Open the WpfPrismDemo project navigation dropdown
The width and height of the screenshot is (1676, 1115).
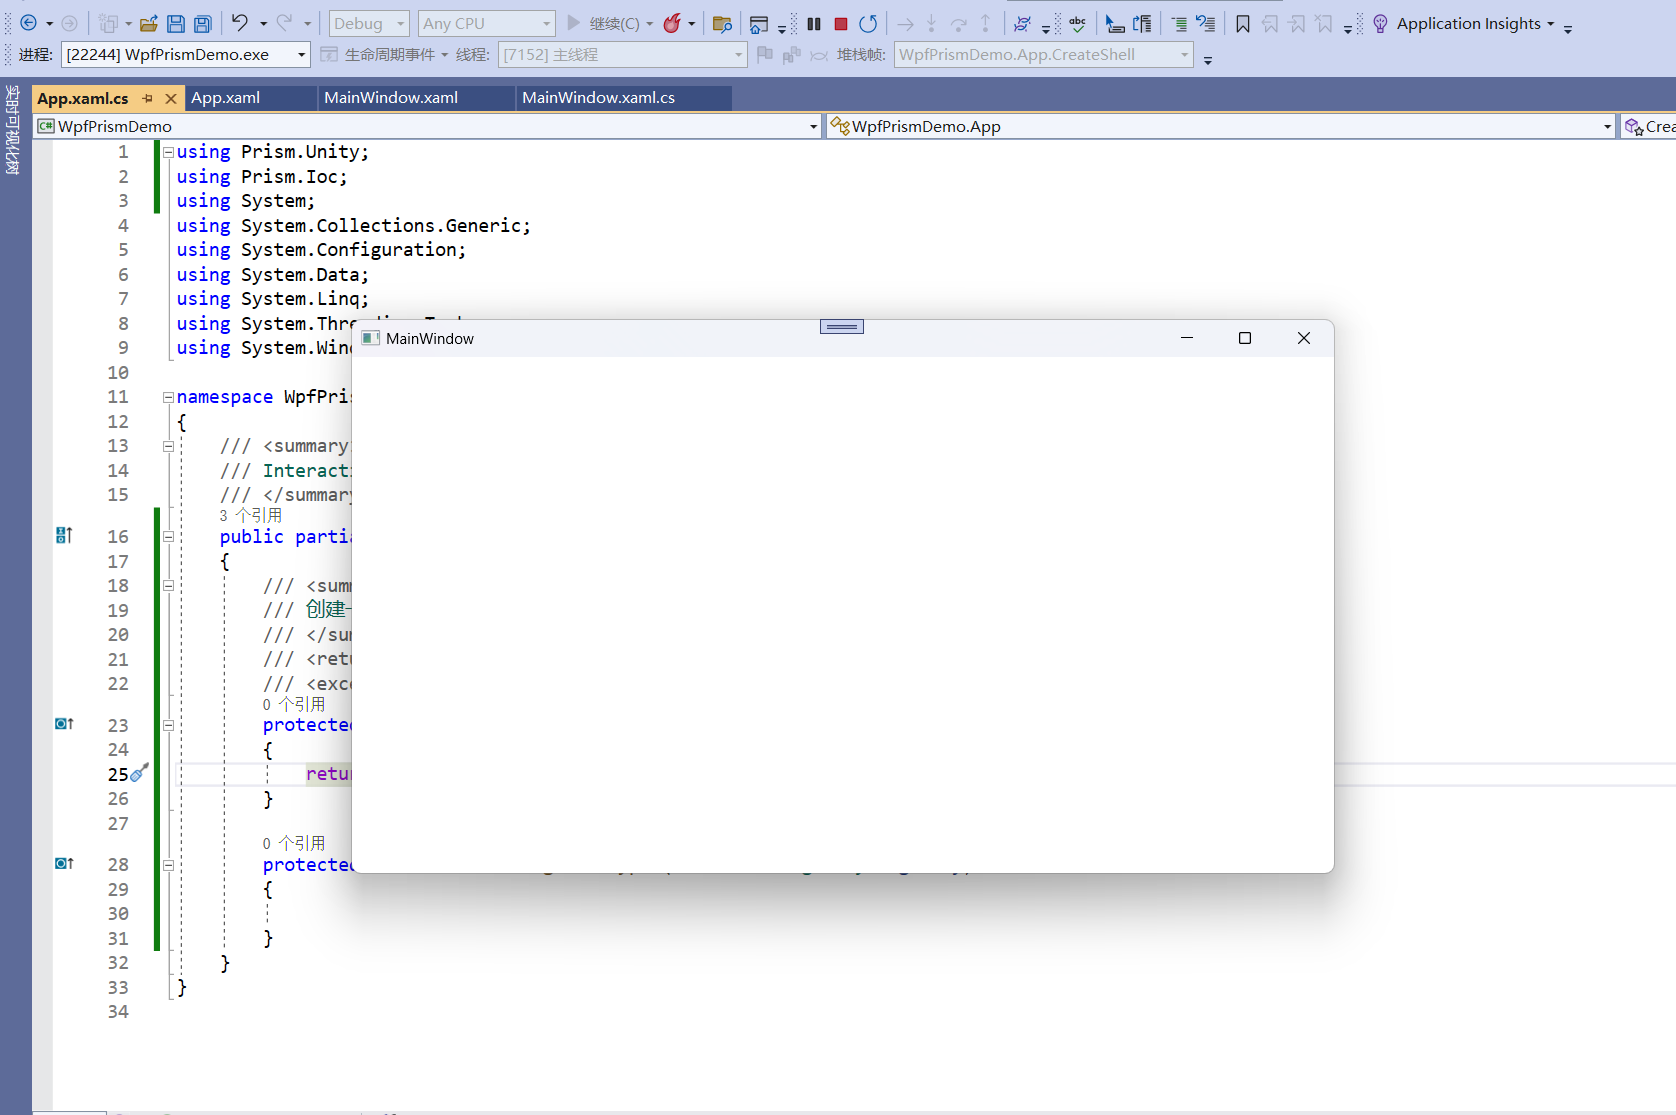click(x=813, y=127)
